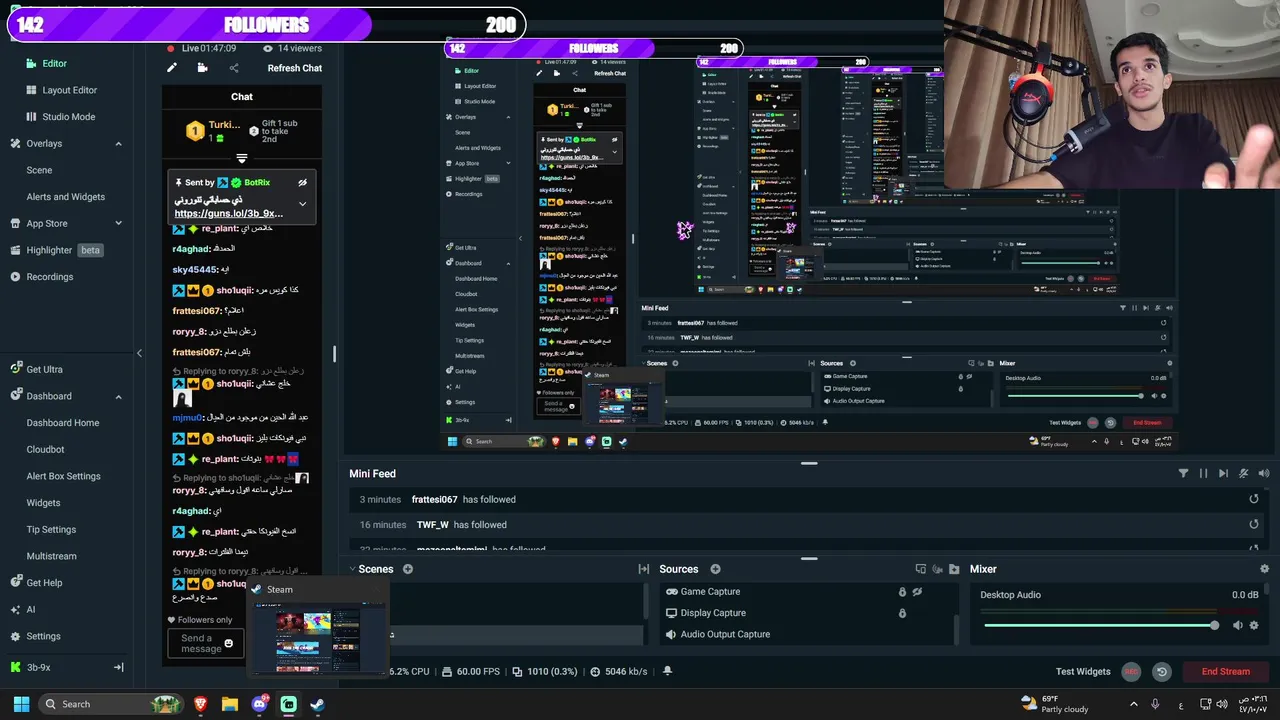1280x720 pixels.
Task: Adjust Desktop Audio volume slider
Action: 1100,625
